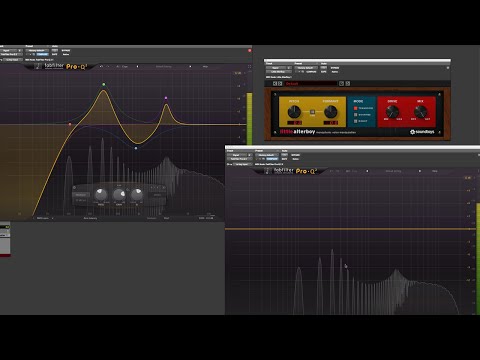Toggle Safe in left Pro-Q plugin header
The height and width of the screenshot is (360, 480).
(55, 54)
